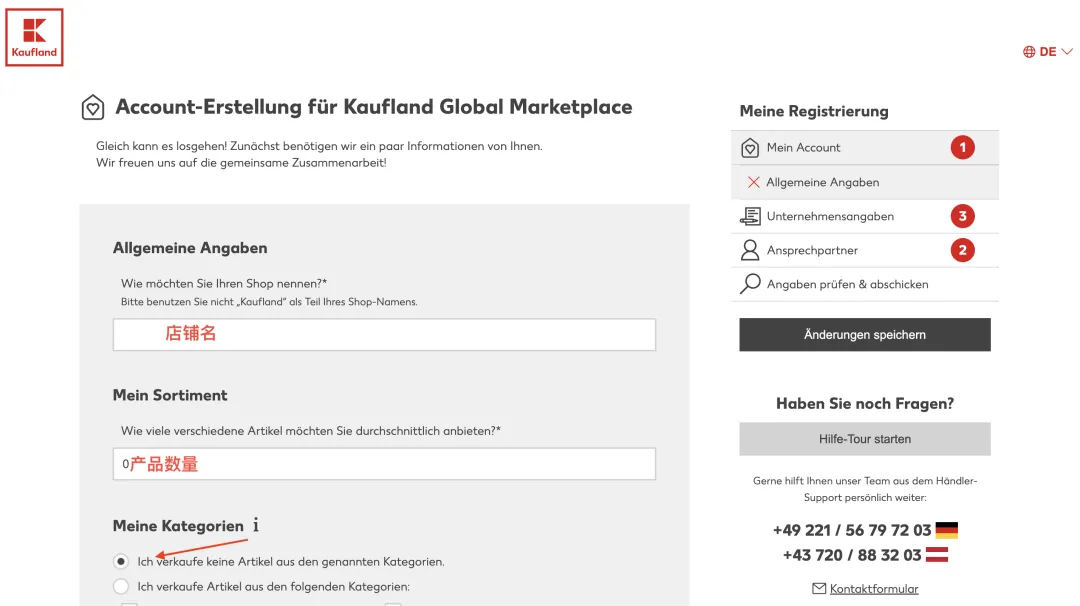The image size is (1080, 606).
Task: Click the 'Bitte benutzen Sie nicht' hint text
Action: coord(269,302)
